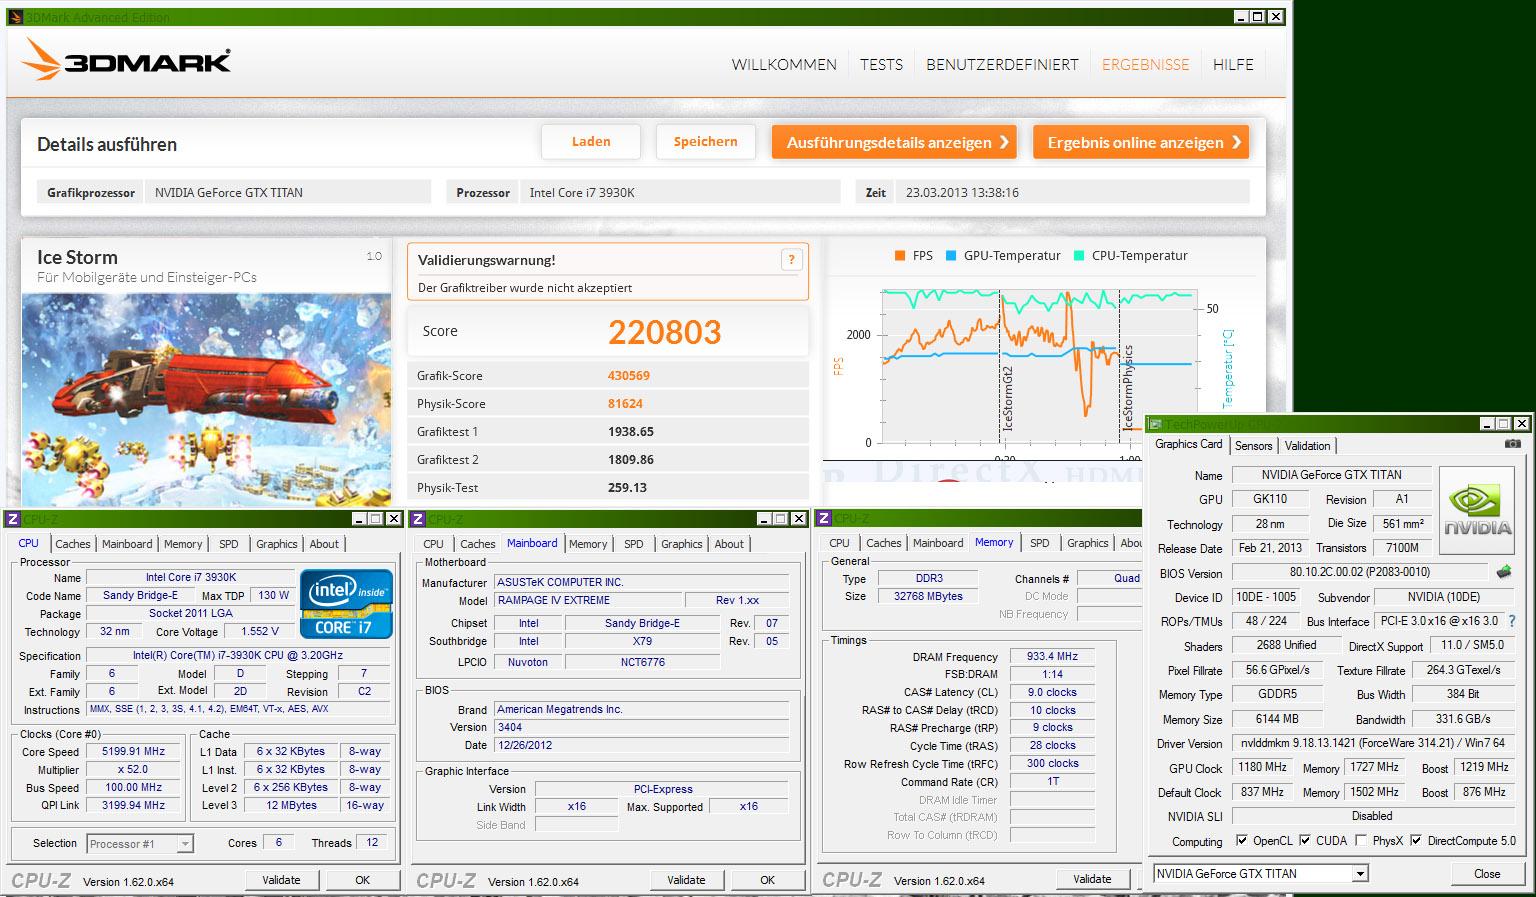Open the Mainboard tab in the CPU-Z window showing memory timings
This screenshot has height=897, width=1536.
point(938,543)
